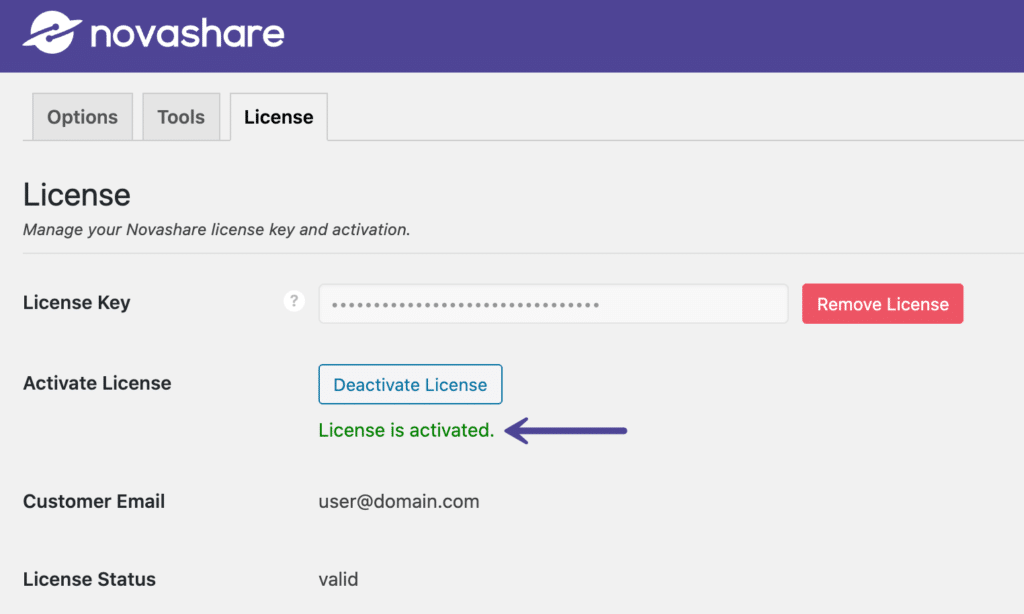Open the Tools tab

click(x=181, y=117)
